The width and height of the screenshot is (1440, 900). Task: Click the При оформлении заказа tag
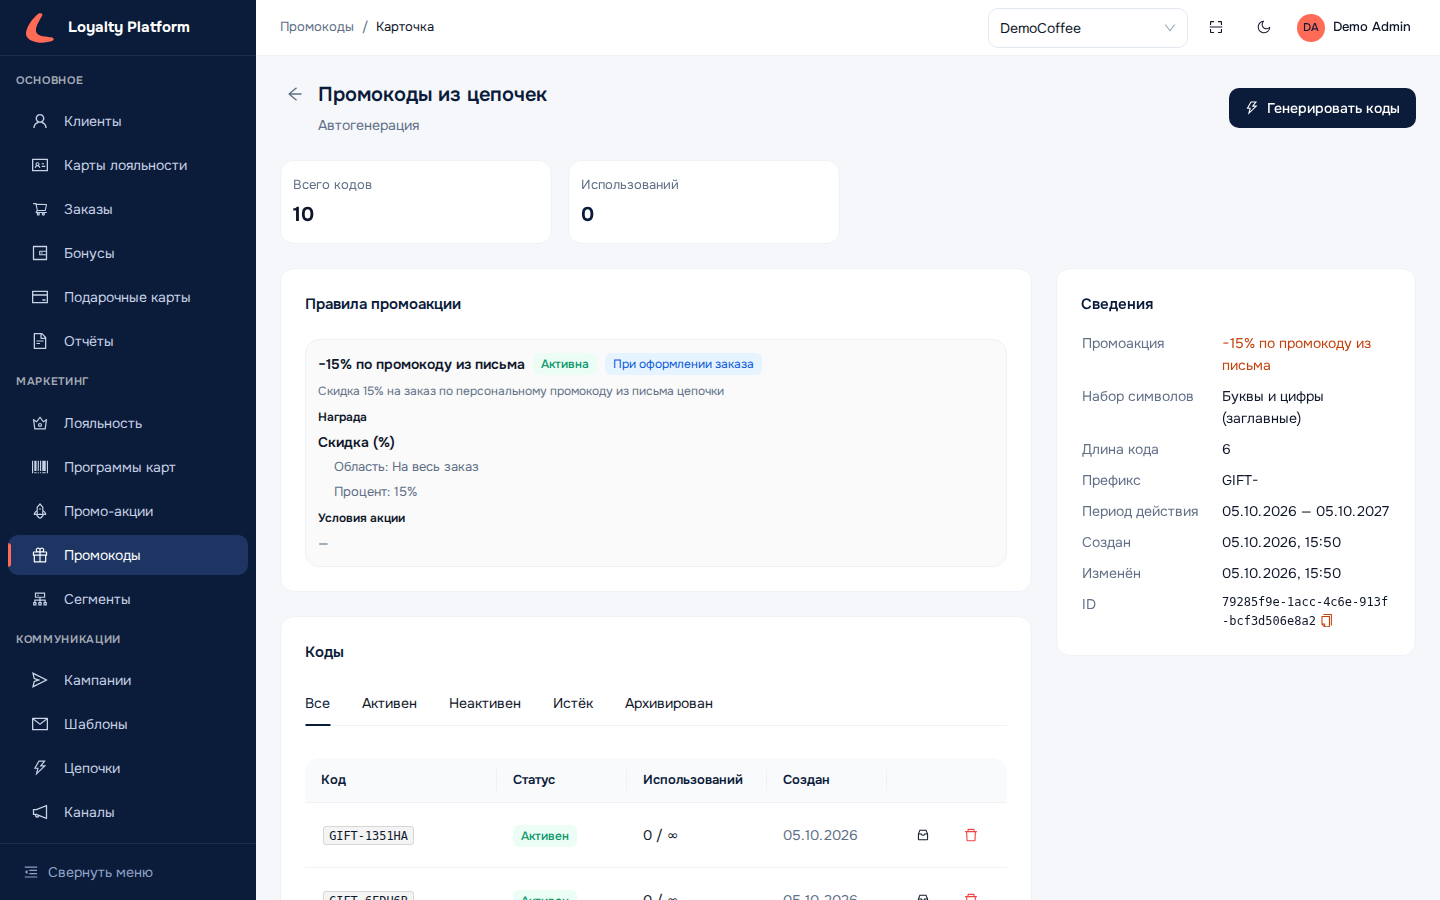point(683,364)
